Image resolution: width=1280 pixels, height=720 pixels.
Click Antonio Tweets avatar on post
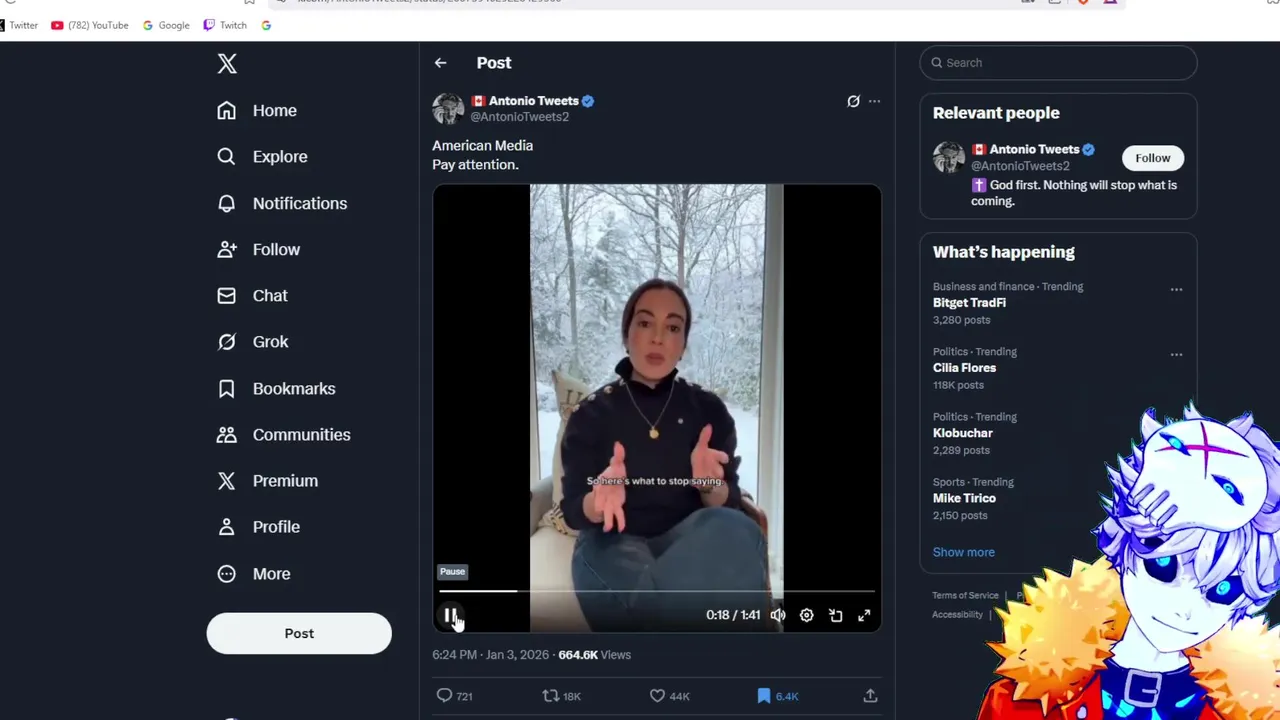pos(448,108)
